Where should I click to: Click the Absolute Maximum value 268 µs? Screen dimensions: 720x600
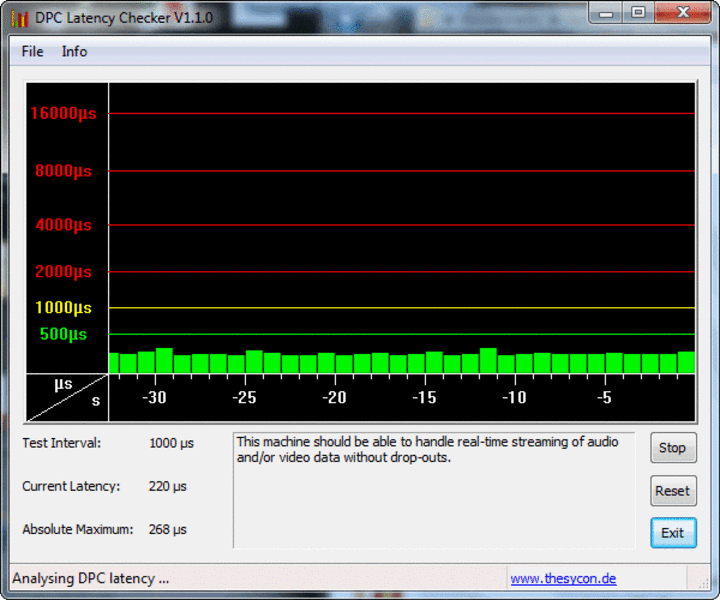(168, 530)
